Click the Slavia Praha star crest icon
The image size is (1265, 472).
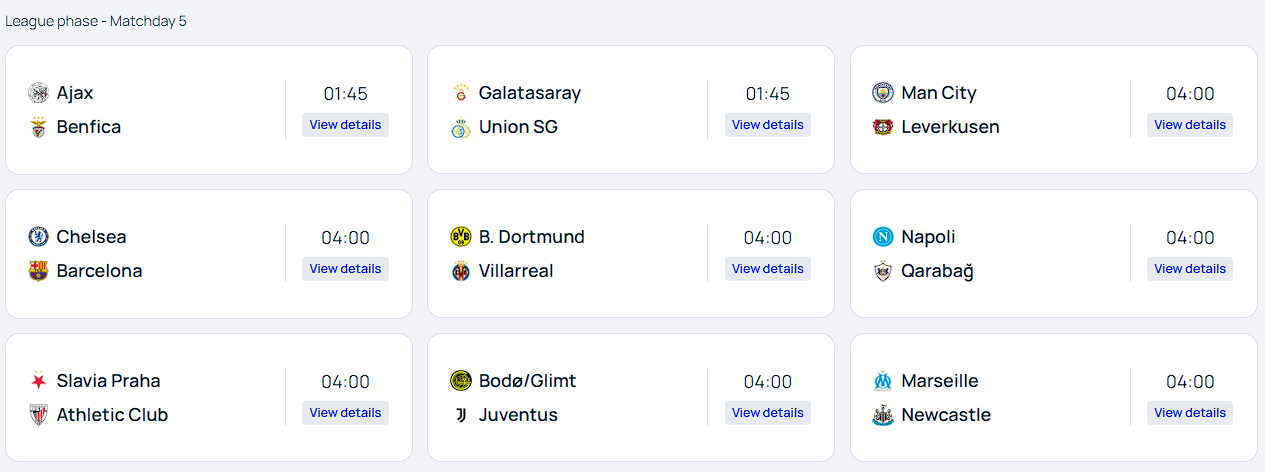point(38,381)
